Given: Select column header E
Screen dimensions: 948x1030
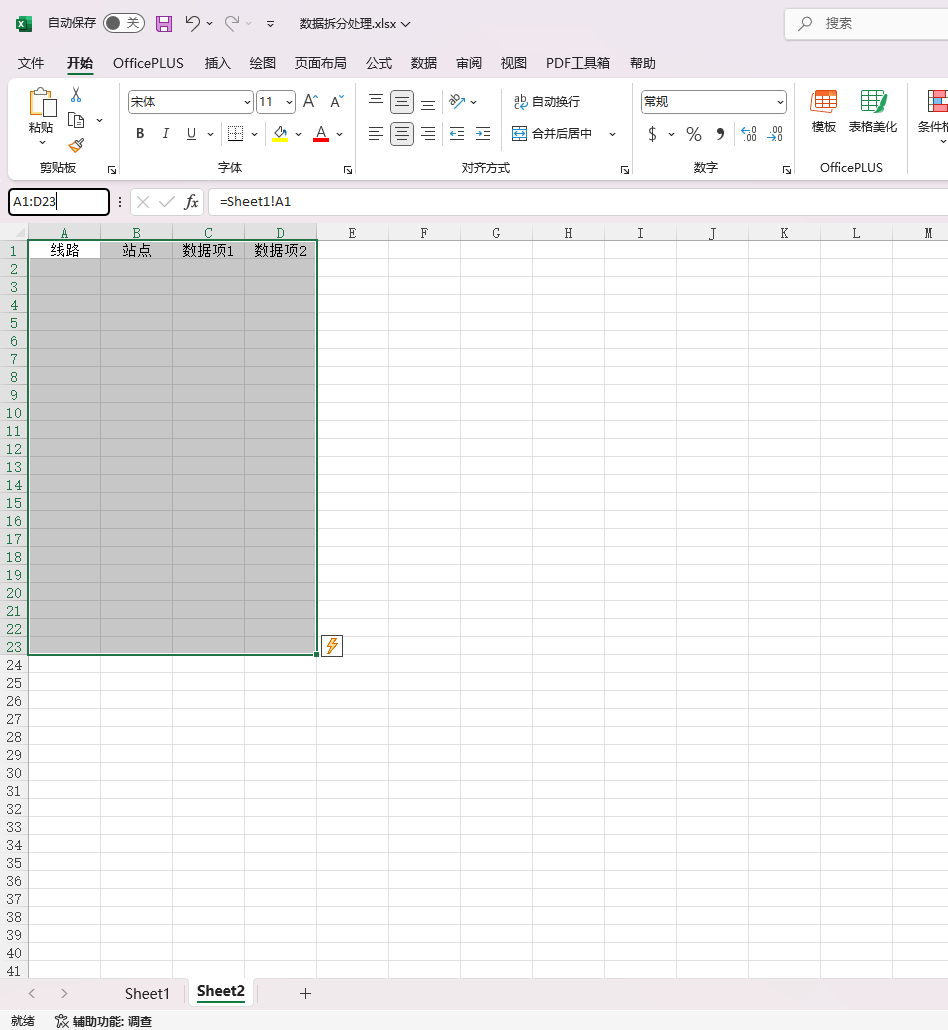Looking at the screenshot, I should 352,233.
